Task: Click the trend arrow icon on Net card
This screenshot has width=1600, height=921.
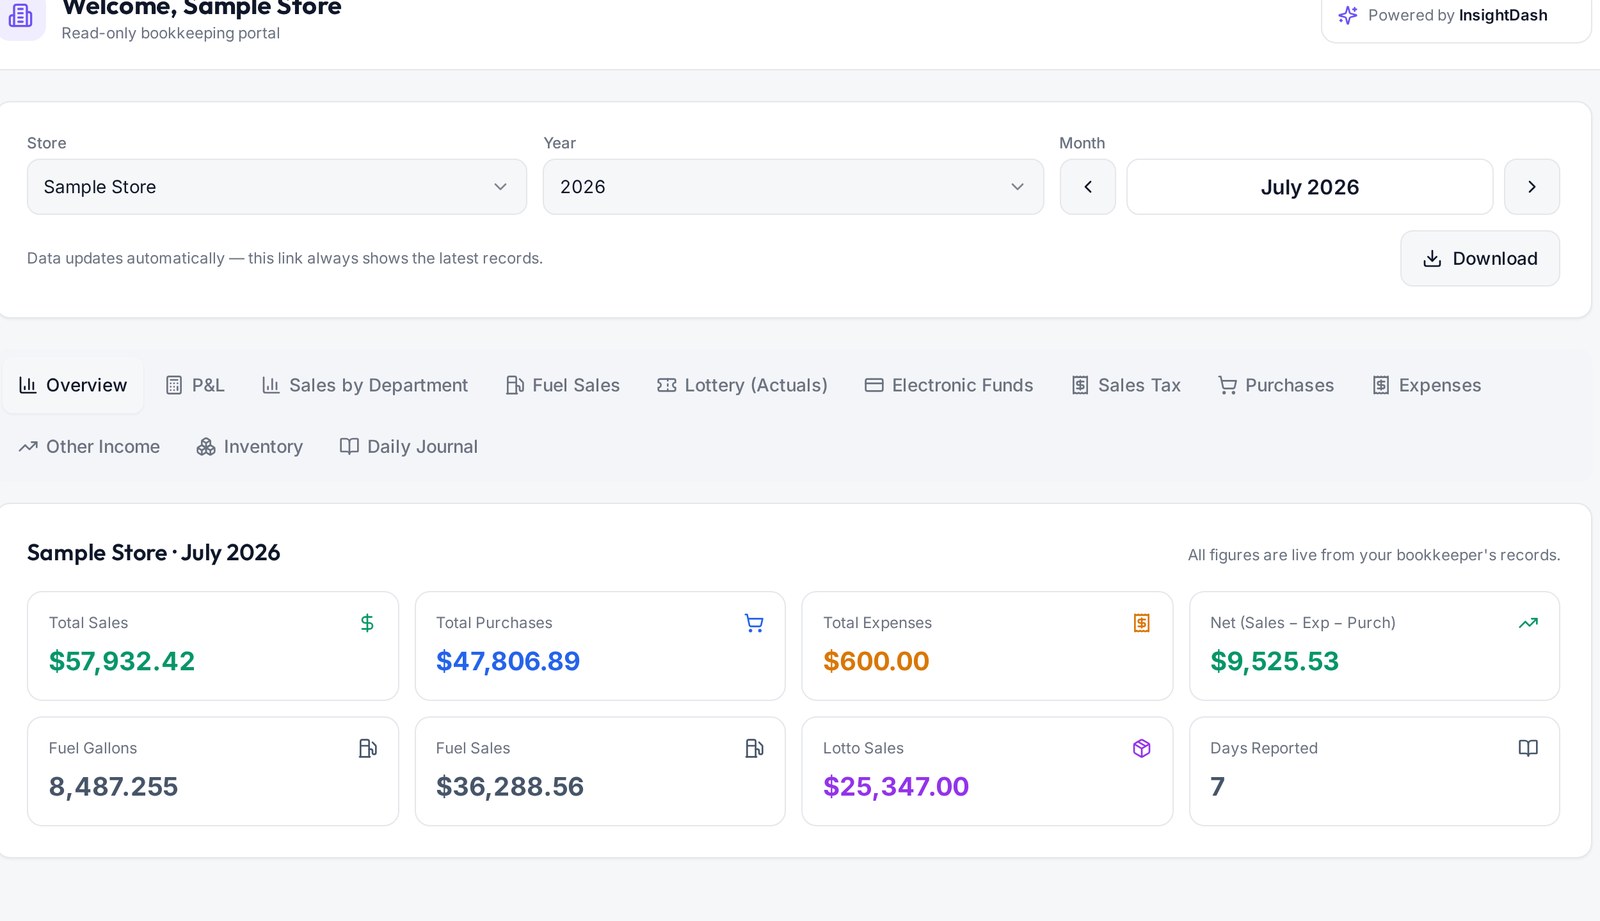Action: click(1528, 623)
